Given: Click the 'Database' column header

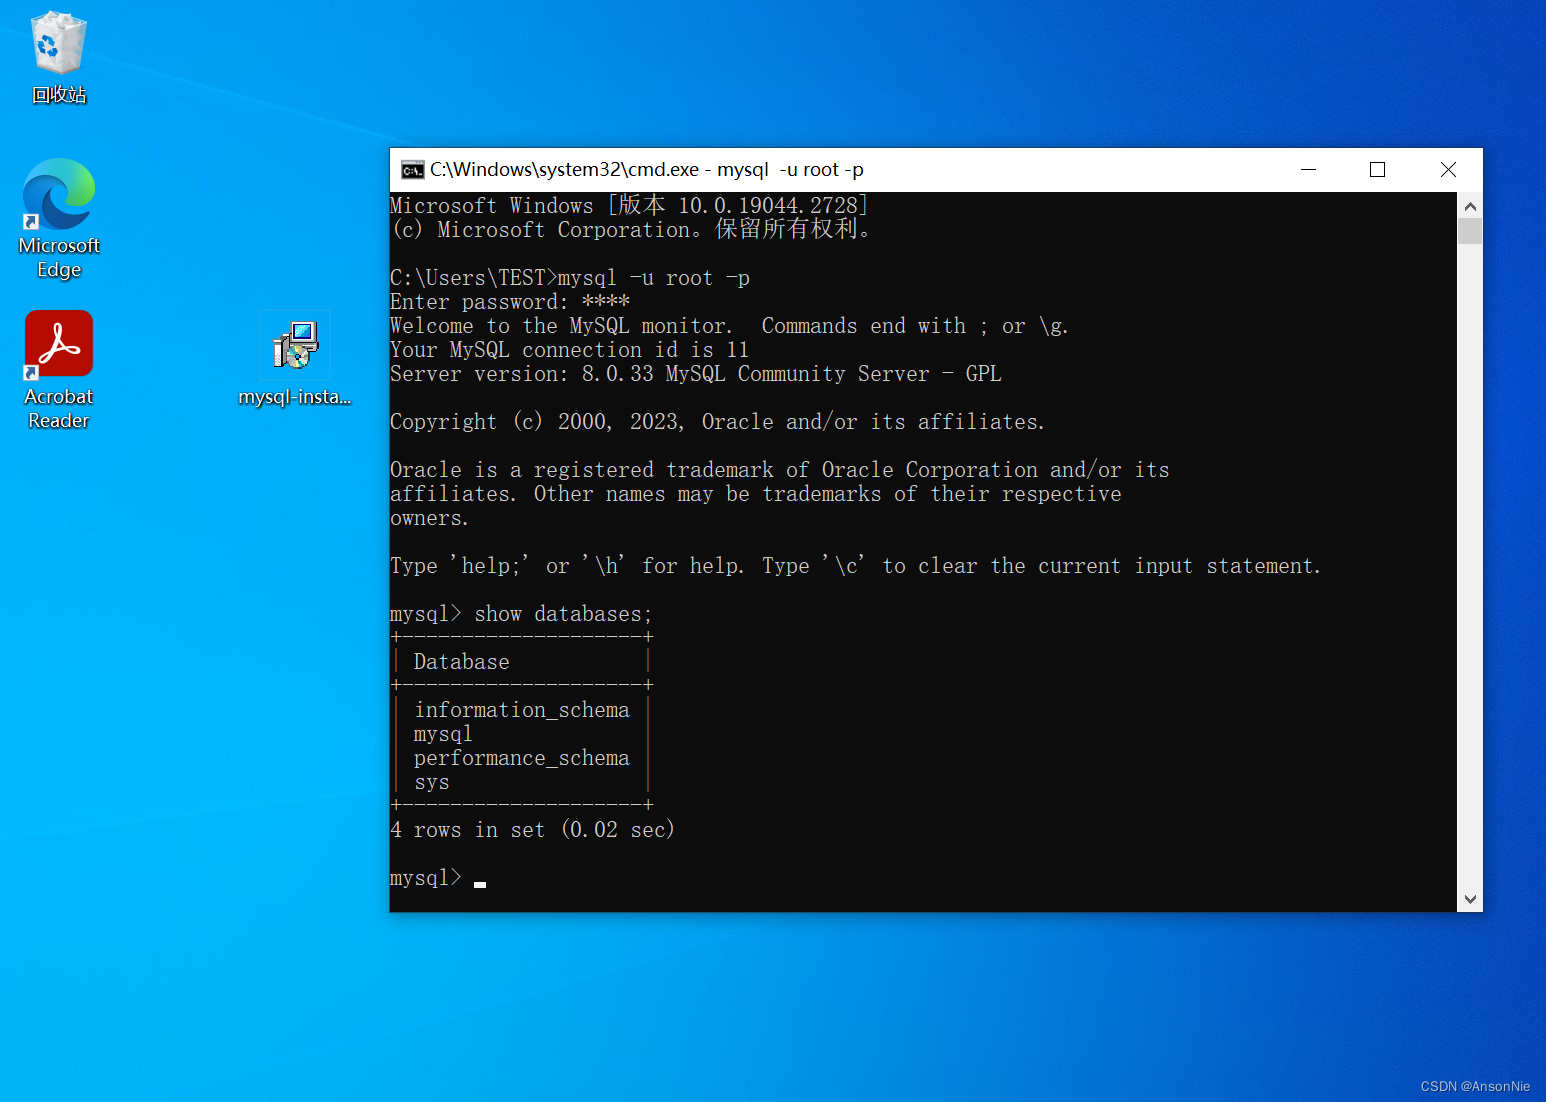Looking at the screenshot, I should coord(462,662).
